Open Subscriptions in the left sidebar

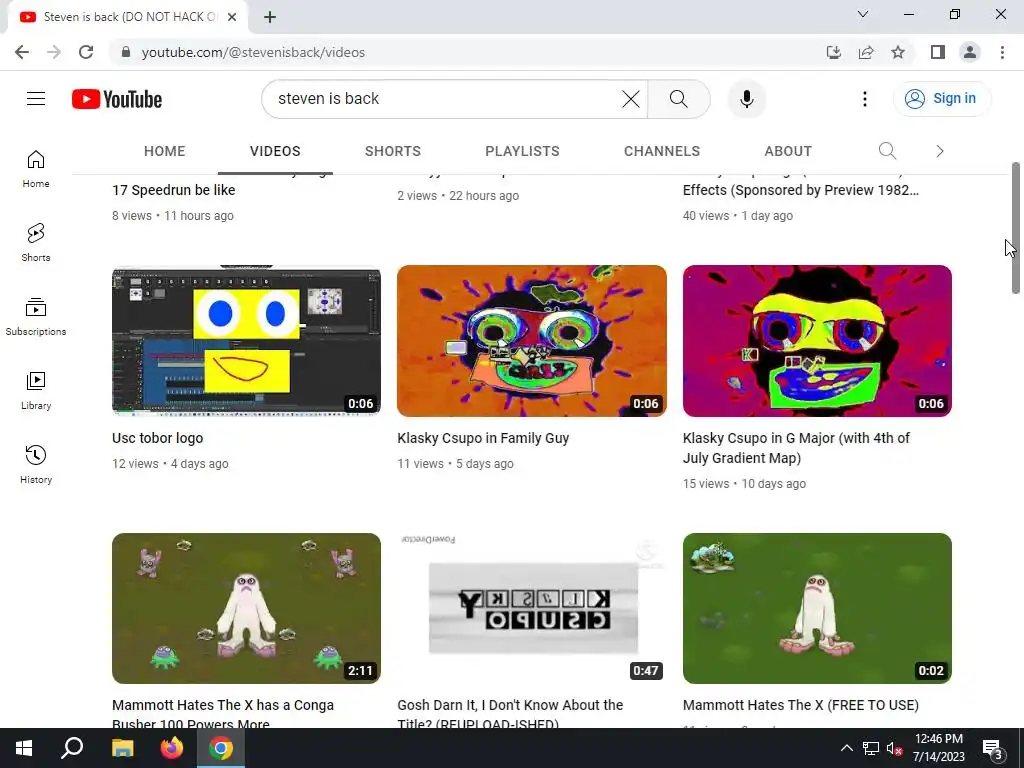[36, 317]
